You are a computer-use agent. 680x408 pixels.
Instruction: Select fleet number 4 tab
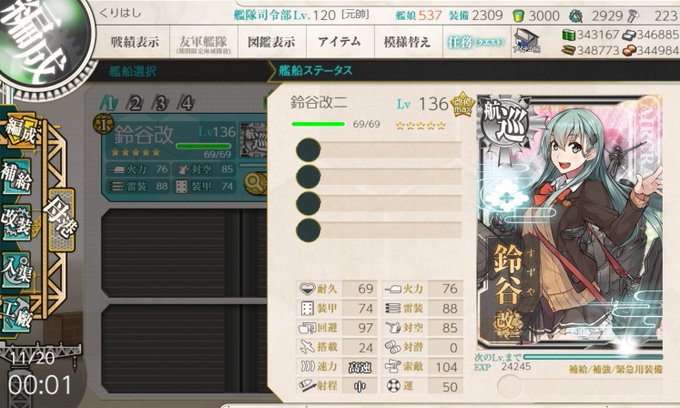coord(186,103)
